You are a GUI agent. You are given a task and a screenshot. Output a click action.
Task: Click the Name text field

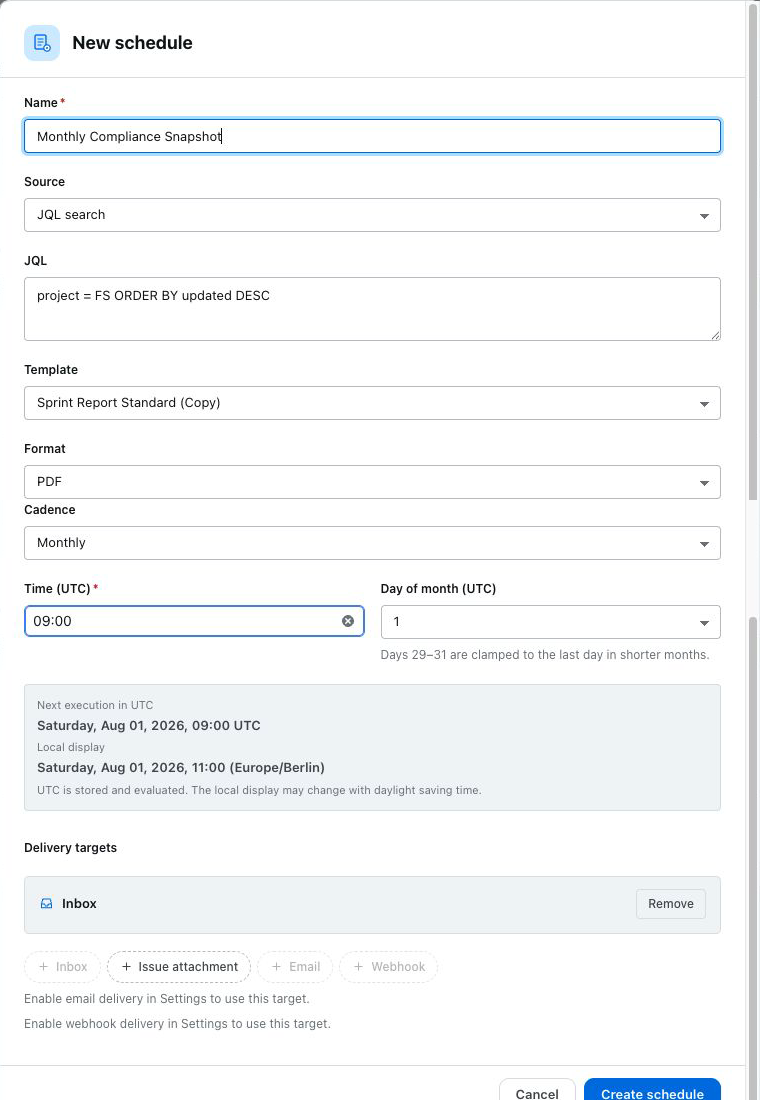click(x=372, y=136)
